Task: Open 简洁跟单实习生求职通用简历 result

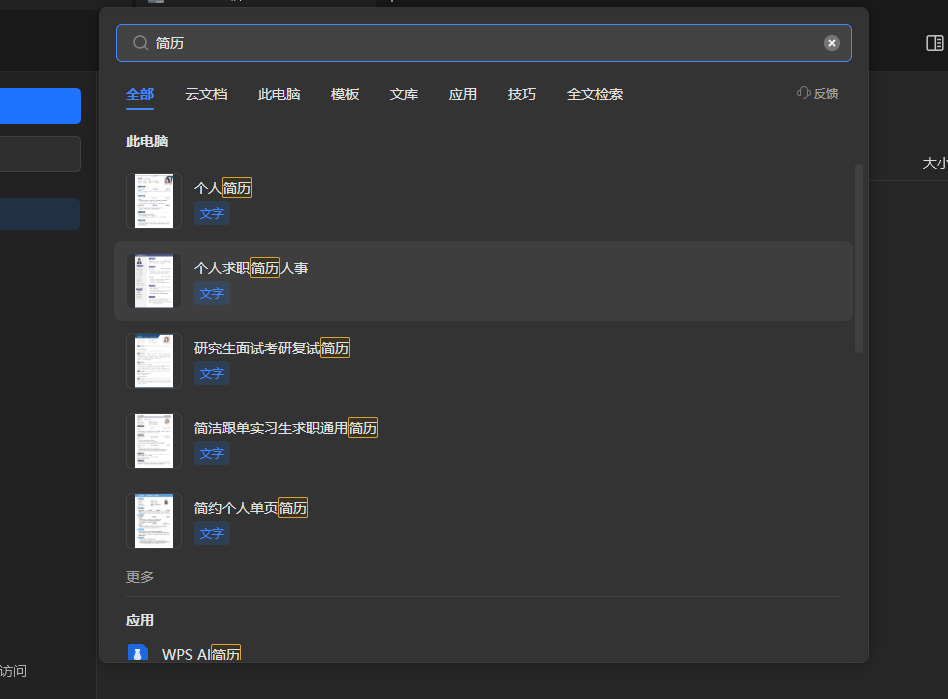Action: click(285, 428)
